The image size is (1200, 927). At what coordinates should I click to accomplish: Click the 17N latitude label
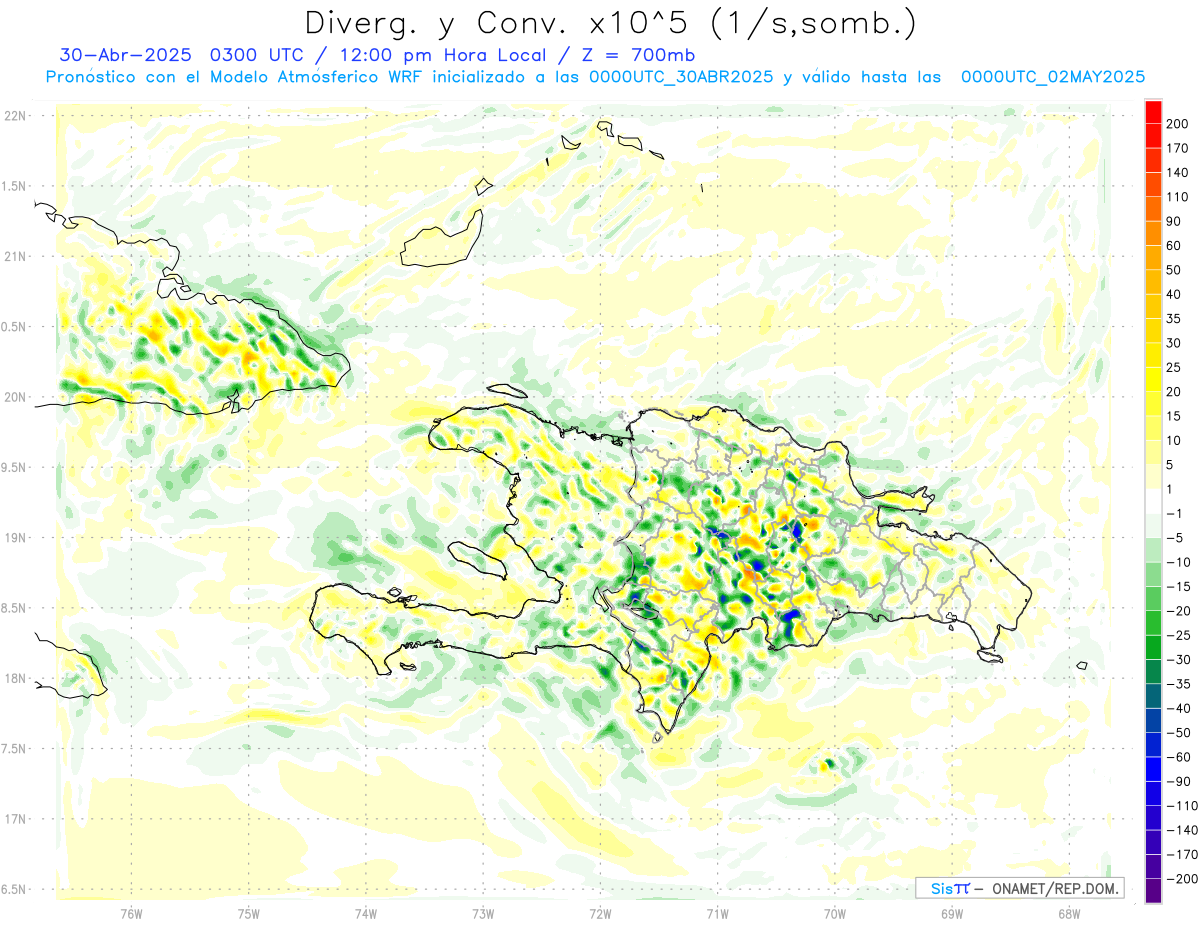(15, 819)
